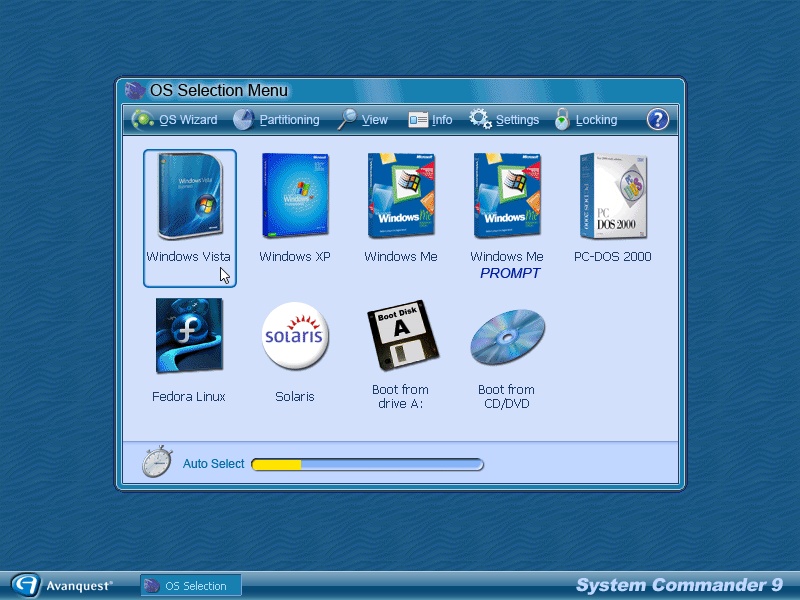800x600 pixels.
Task: Open the Partitioning menu
Action: pos(289,120)
